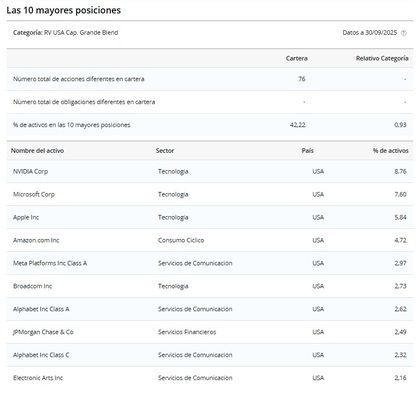The width and height of the screenshot is (420, 398).
Task: Click Amazon's 4,72 percentage value
Action: pos(400,240)
